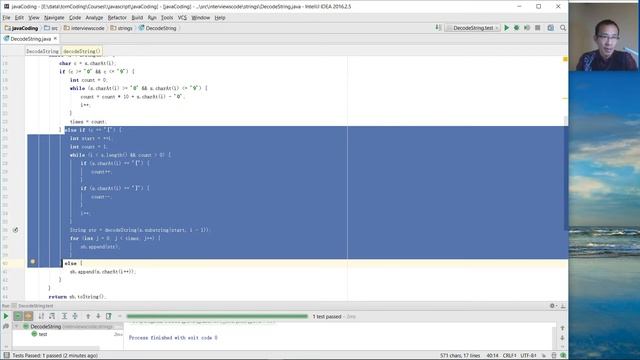Click the editor vertical scrollbar
The image size is (640, 360).
click(x=566, y=173)
